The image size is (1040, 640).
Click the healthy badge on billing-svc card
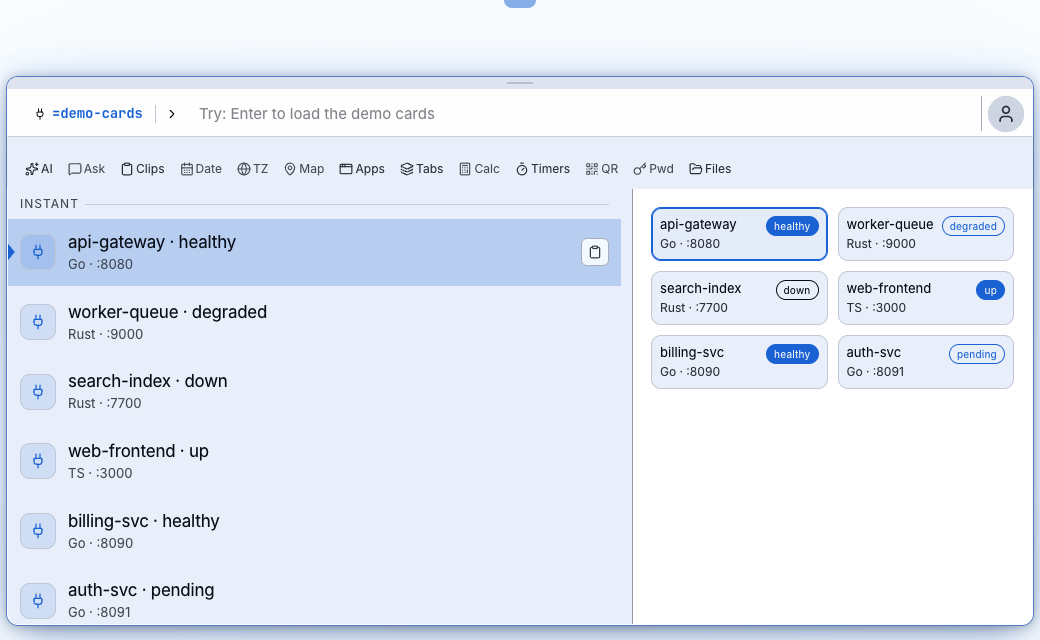pos(792,354)
